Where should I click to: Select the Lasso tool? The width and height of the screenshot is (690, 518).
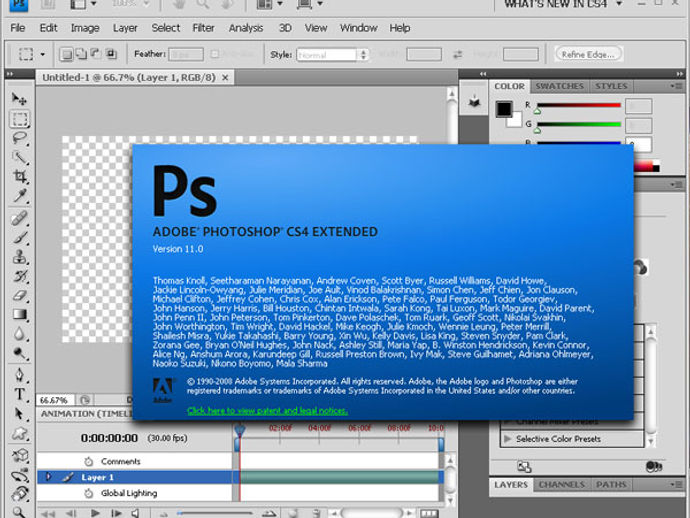tap(19, 138)
